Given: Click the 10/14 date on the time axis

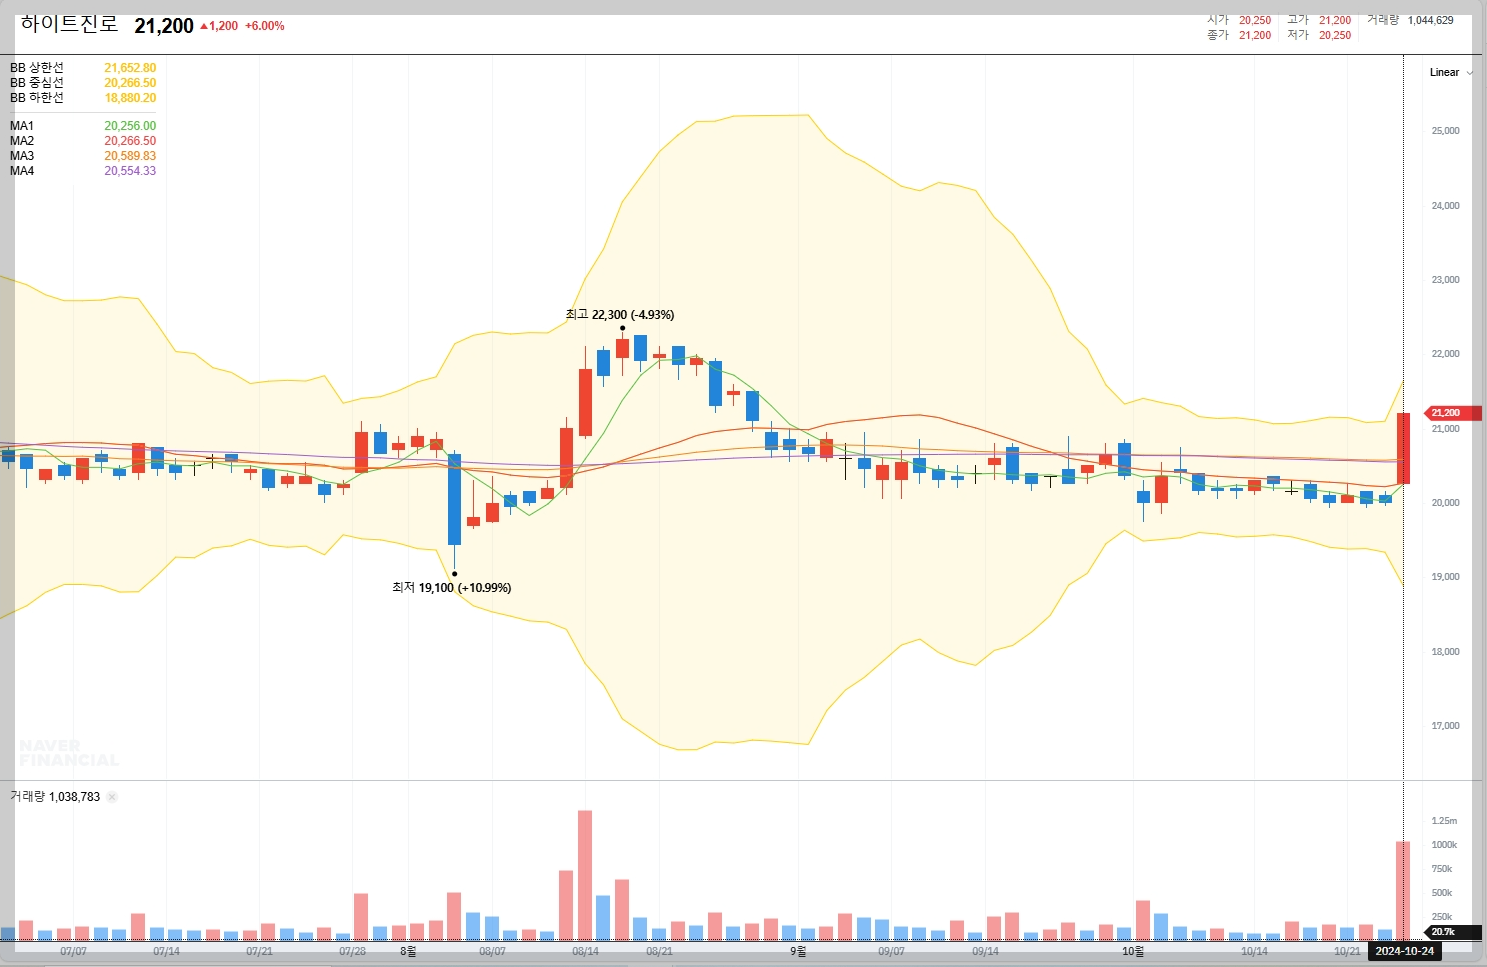Looking at the screenshot, I should click(x=1254, y=951).
